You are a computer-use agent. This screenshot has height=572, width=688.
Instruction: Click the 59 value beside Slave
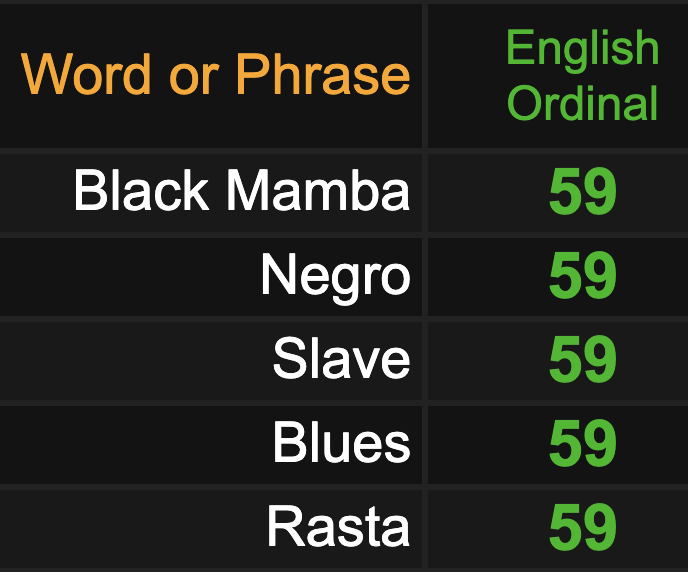[583, 359]
